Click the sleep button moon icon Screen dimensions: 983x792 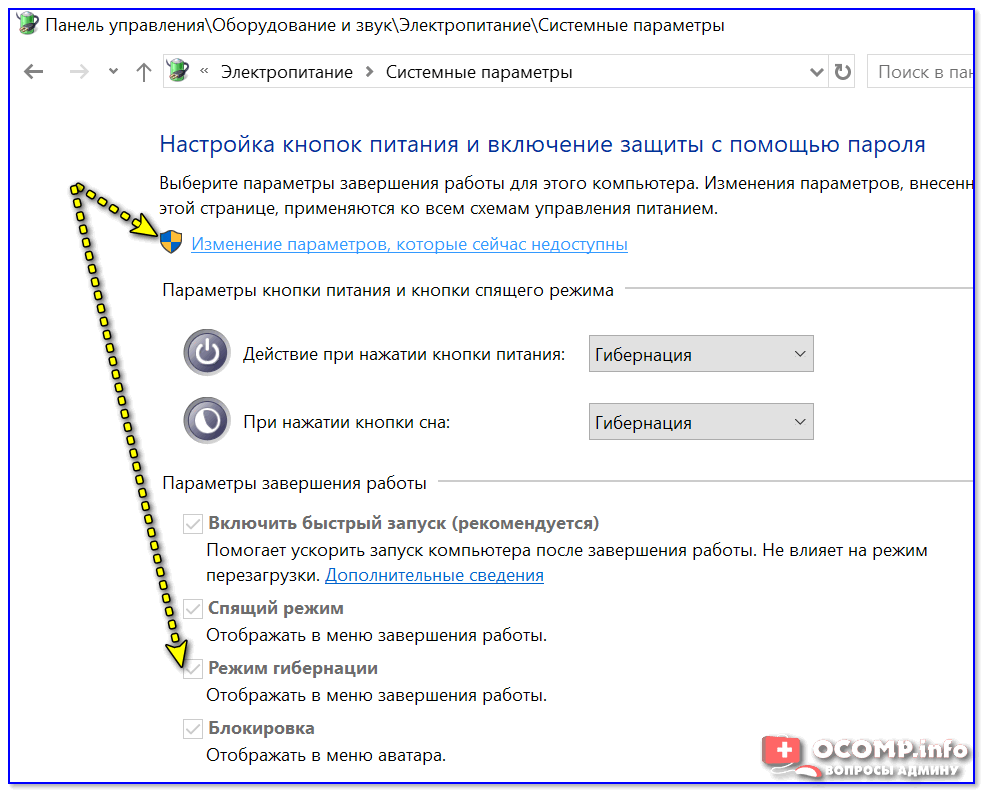pos(207,421)
